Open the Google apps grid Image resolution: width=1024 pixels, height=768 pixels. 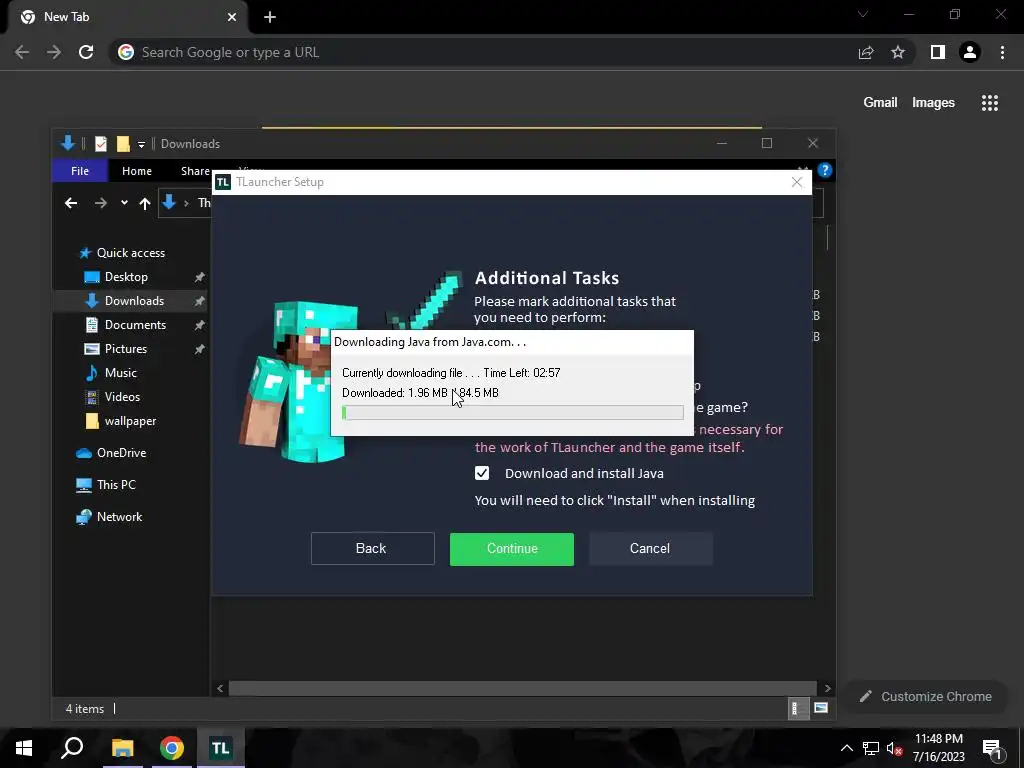(x=990, y=103)
